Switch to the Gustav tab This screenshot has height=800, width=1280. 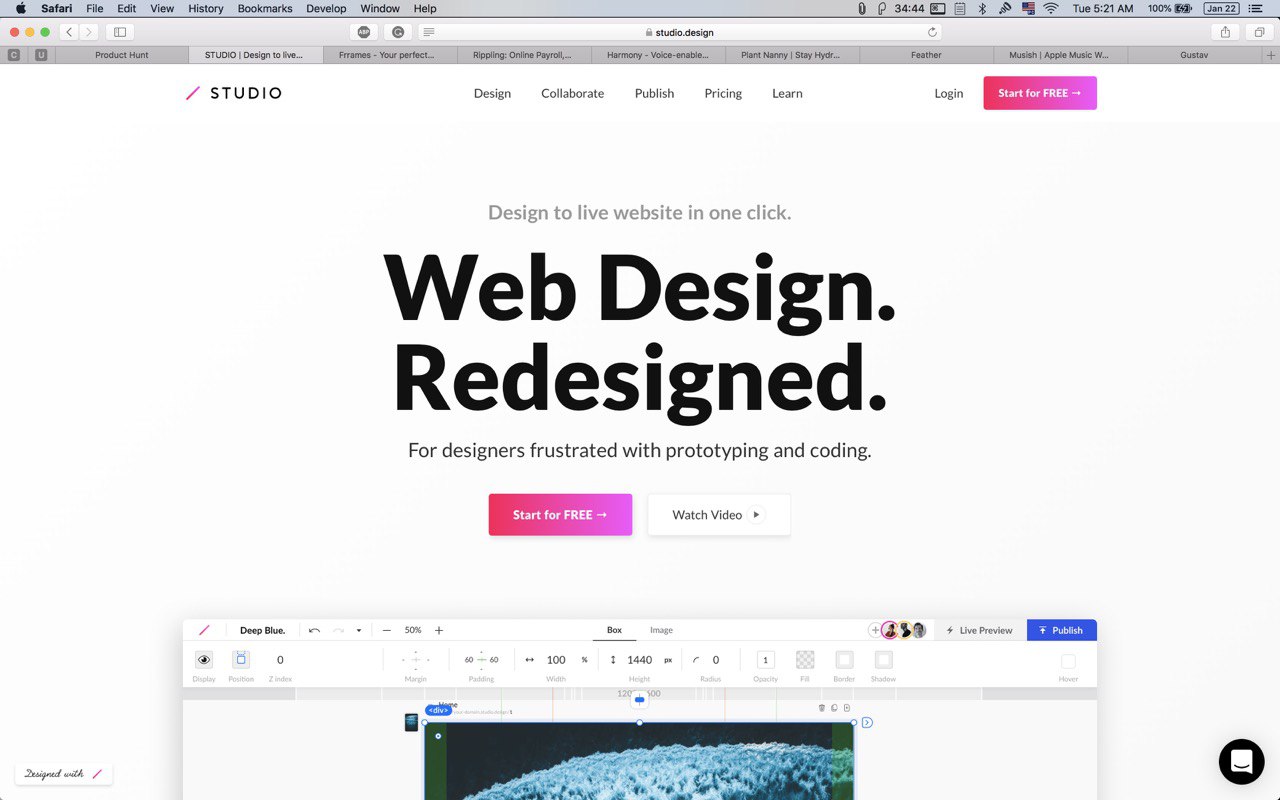[1194, 55]
